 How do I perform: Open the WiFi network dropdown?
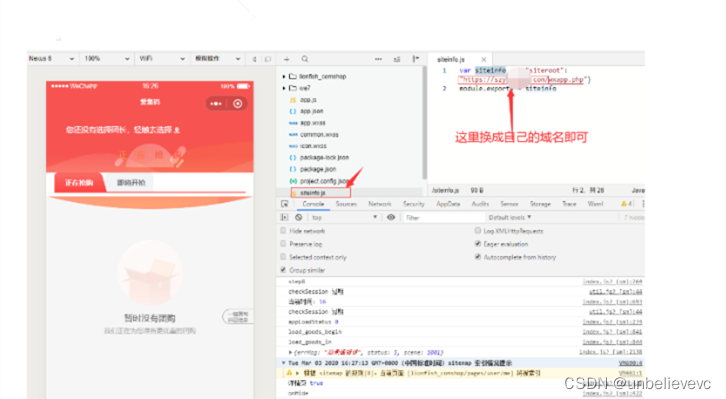point(162,59)
